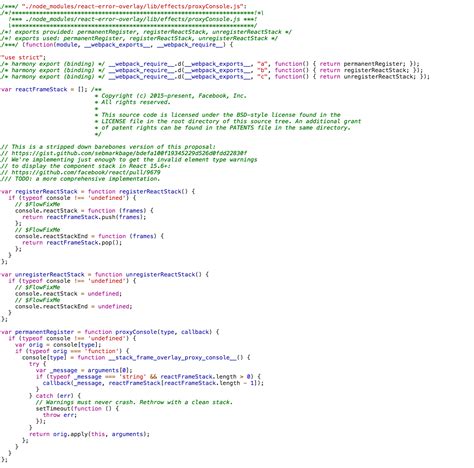This screenshot has width=474, height=468.
Task: Click the permanentRegister variable name
Action: click(44, 332)
